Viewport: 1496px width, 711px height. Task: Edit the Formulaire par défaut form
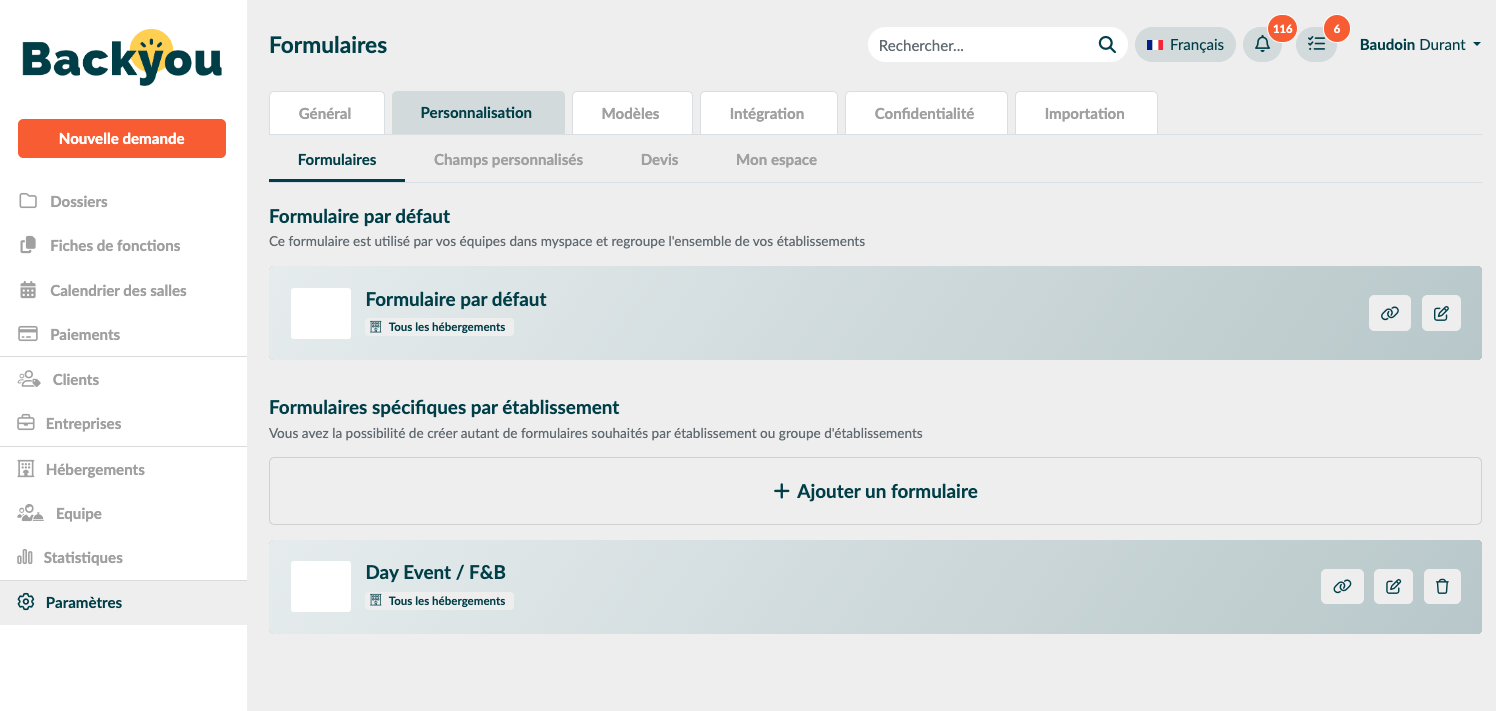(1441, 313)
